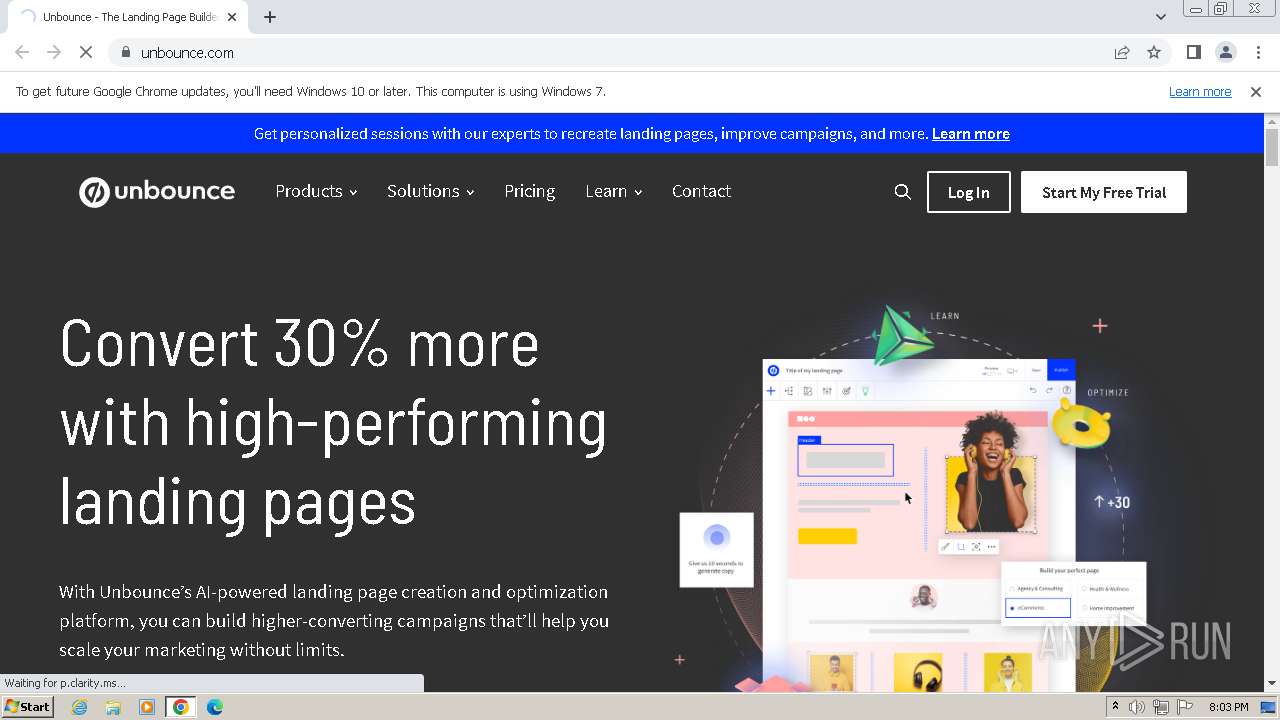The width and height of the screenshot is (1280, 720).
Task: Open the Chrome three-dot menu
Action: (1258, 52)
